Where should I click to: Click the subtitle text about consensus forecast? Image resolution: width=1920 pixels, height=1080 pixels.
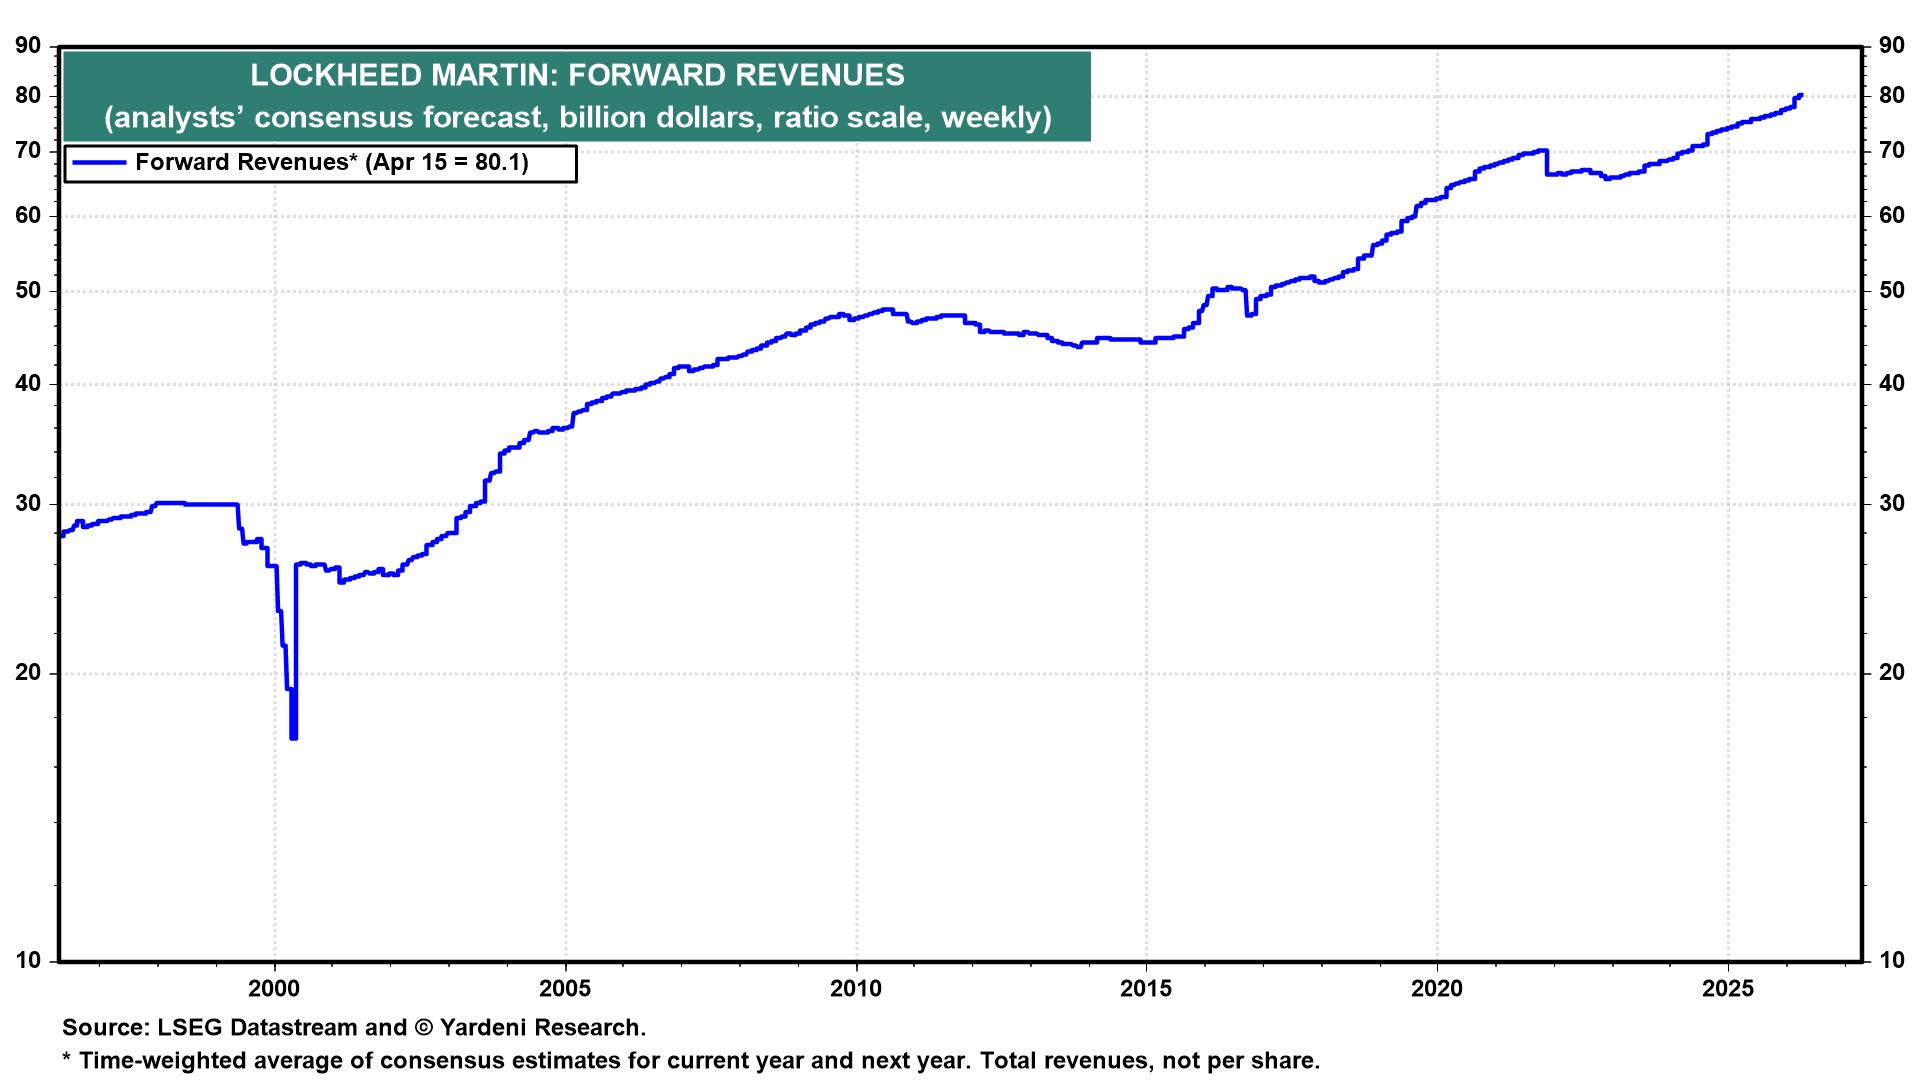tap(577, 118)
